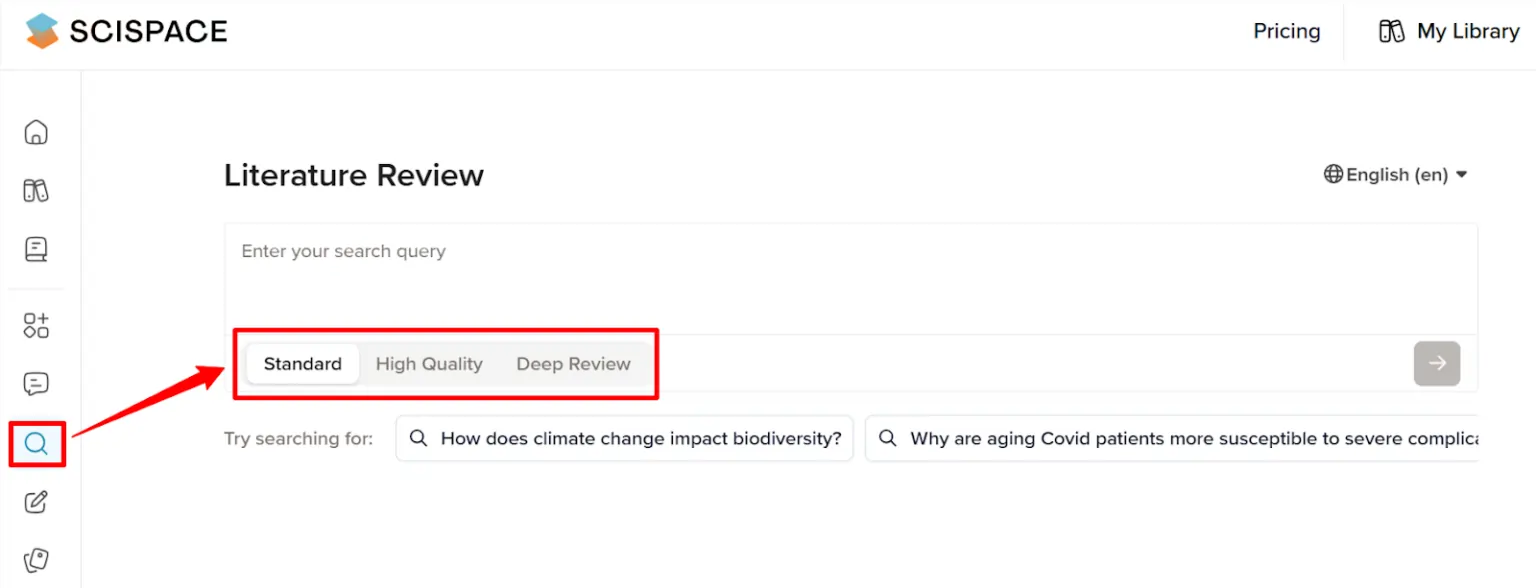Open the Library books icon in the sidebar
Screen dimensions: 1536x588
[x=36, y=190]
